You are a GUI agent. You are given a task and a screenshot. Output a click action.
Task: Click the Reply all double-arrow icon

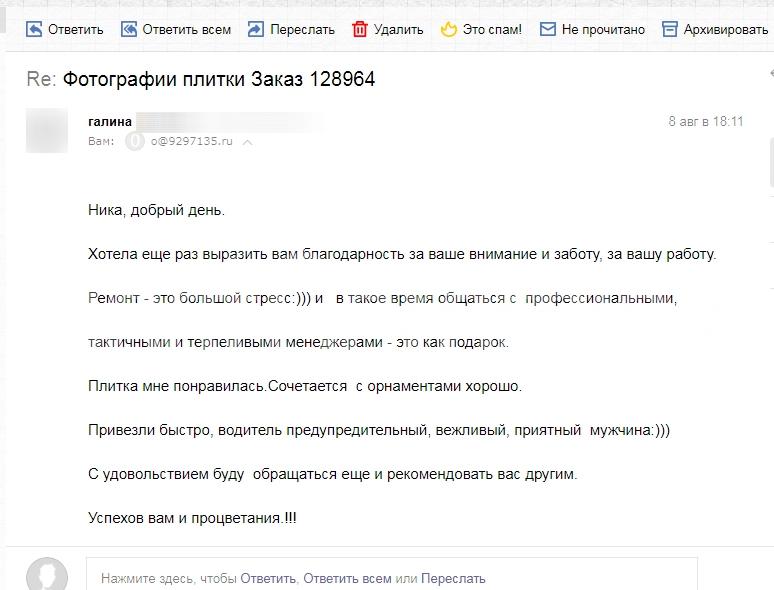[x=129, y=29]
